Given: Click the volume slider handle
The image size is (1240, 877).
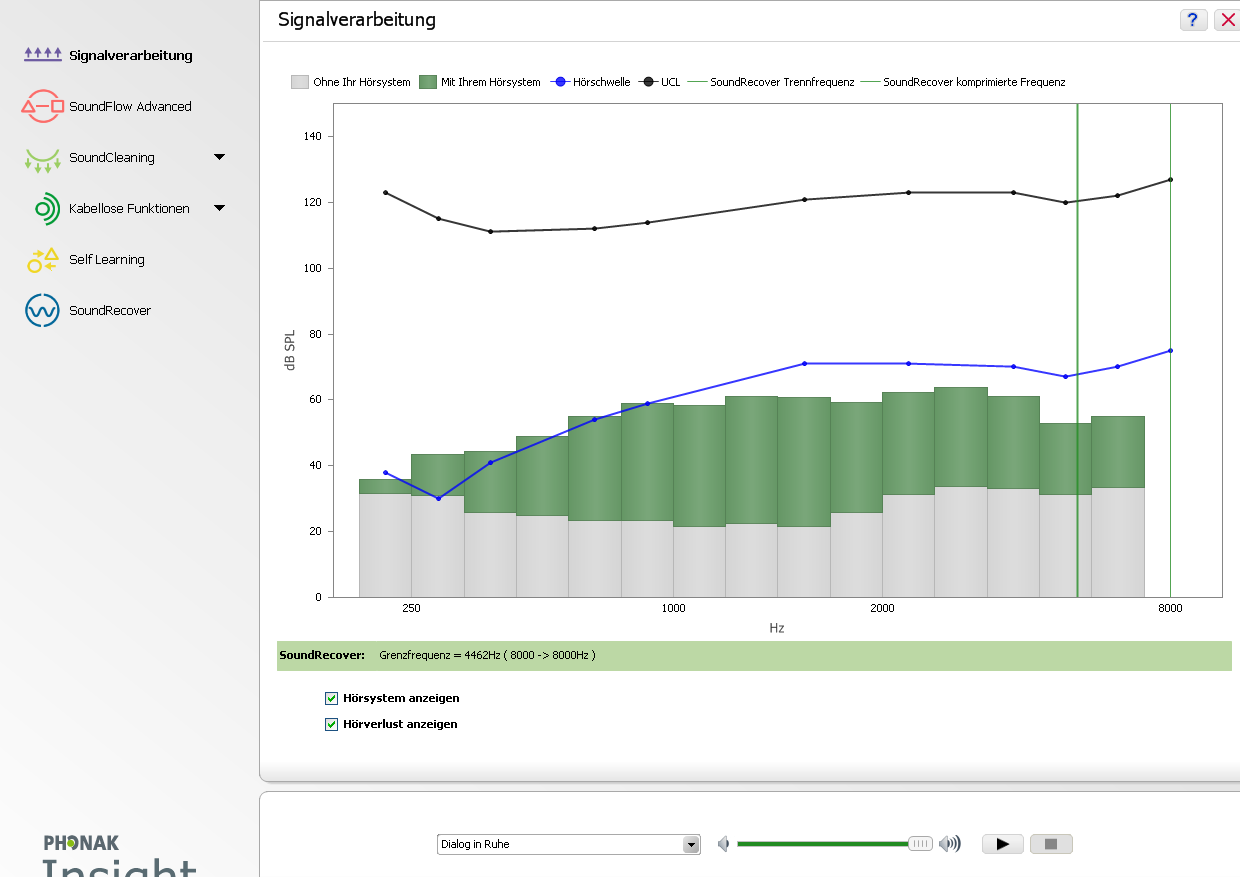Looking at the screenshot, I should click(x=920, y=844).
